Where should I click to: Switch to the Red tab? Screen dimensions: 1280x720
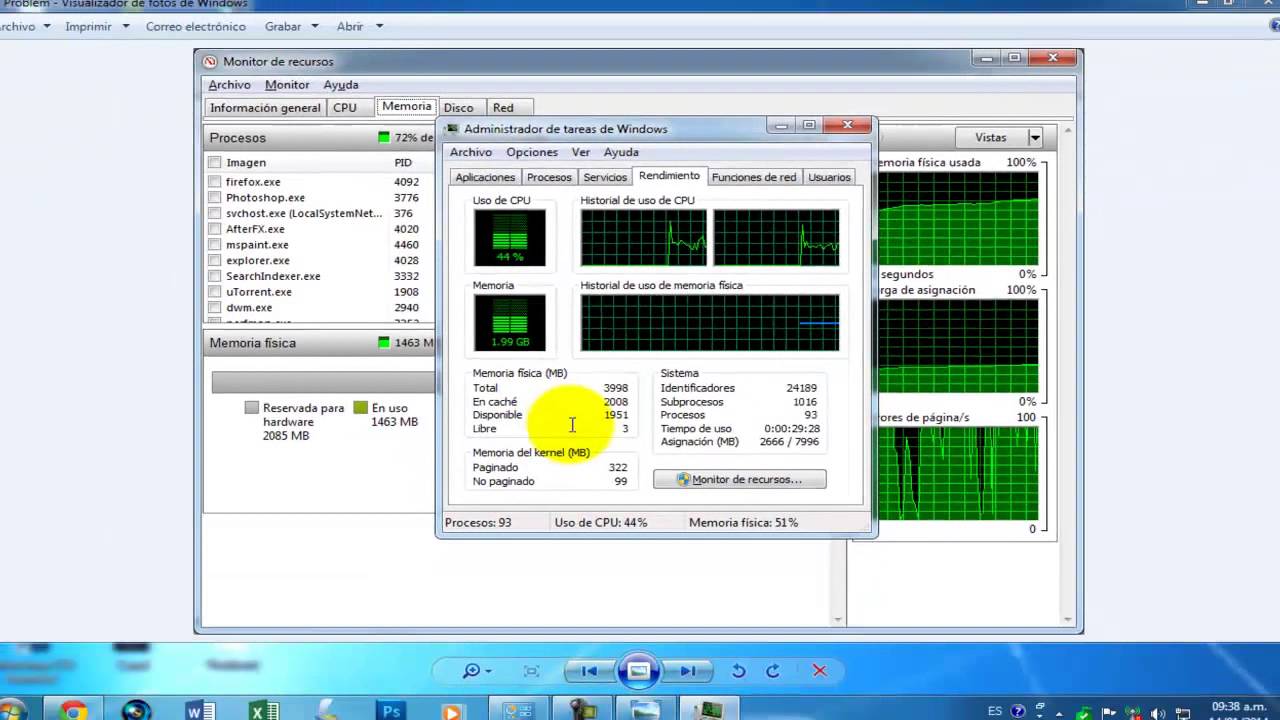point(503,108)
